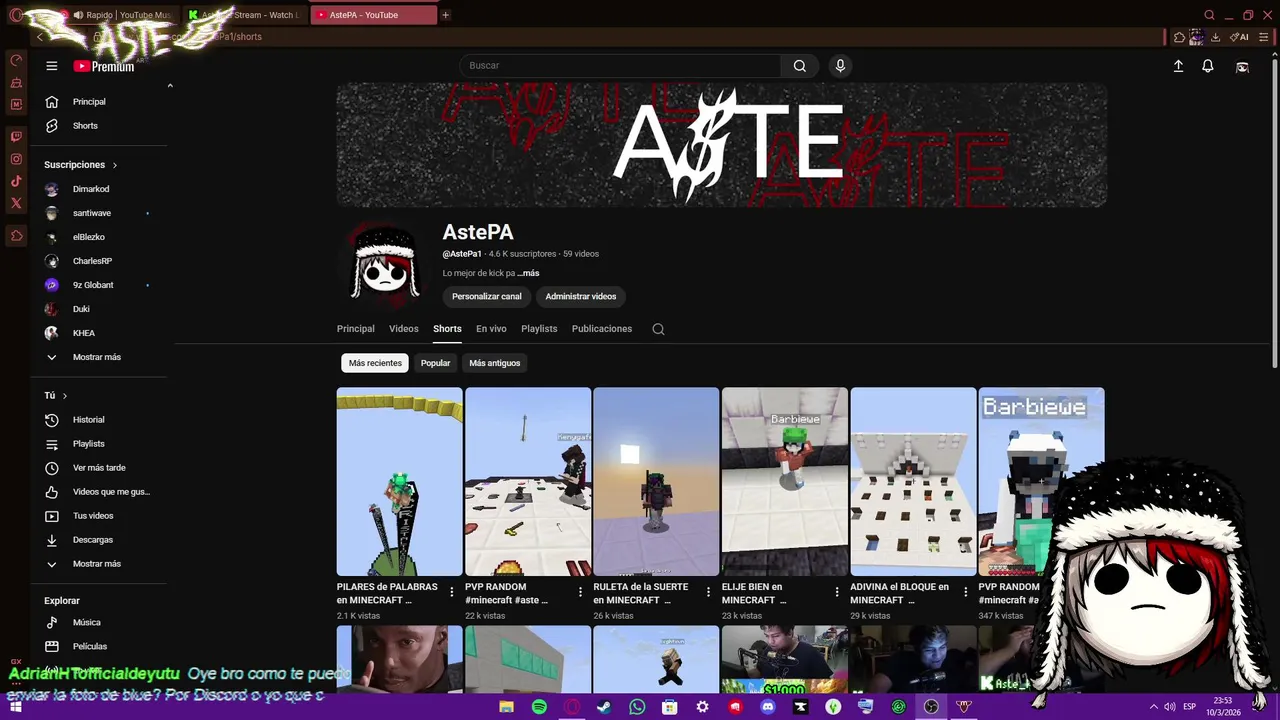Open the browser downloads icon in toolbar

point(1215,37)
